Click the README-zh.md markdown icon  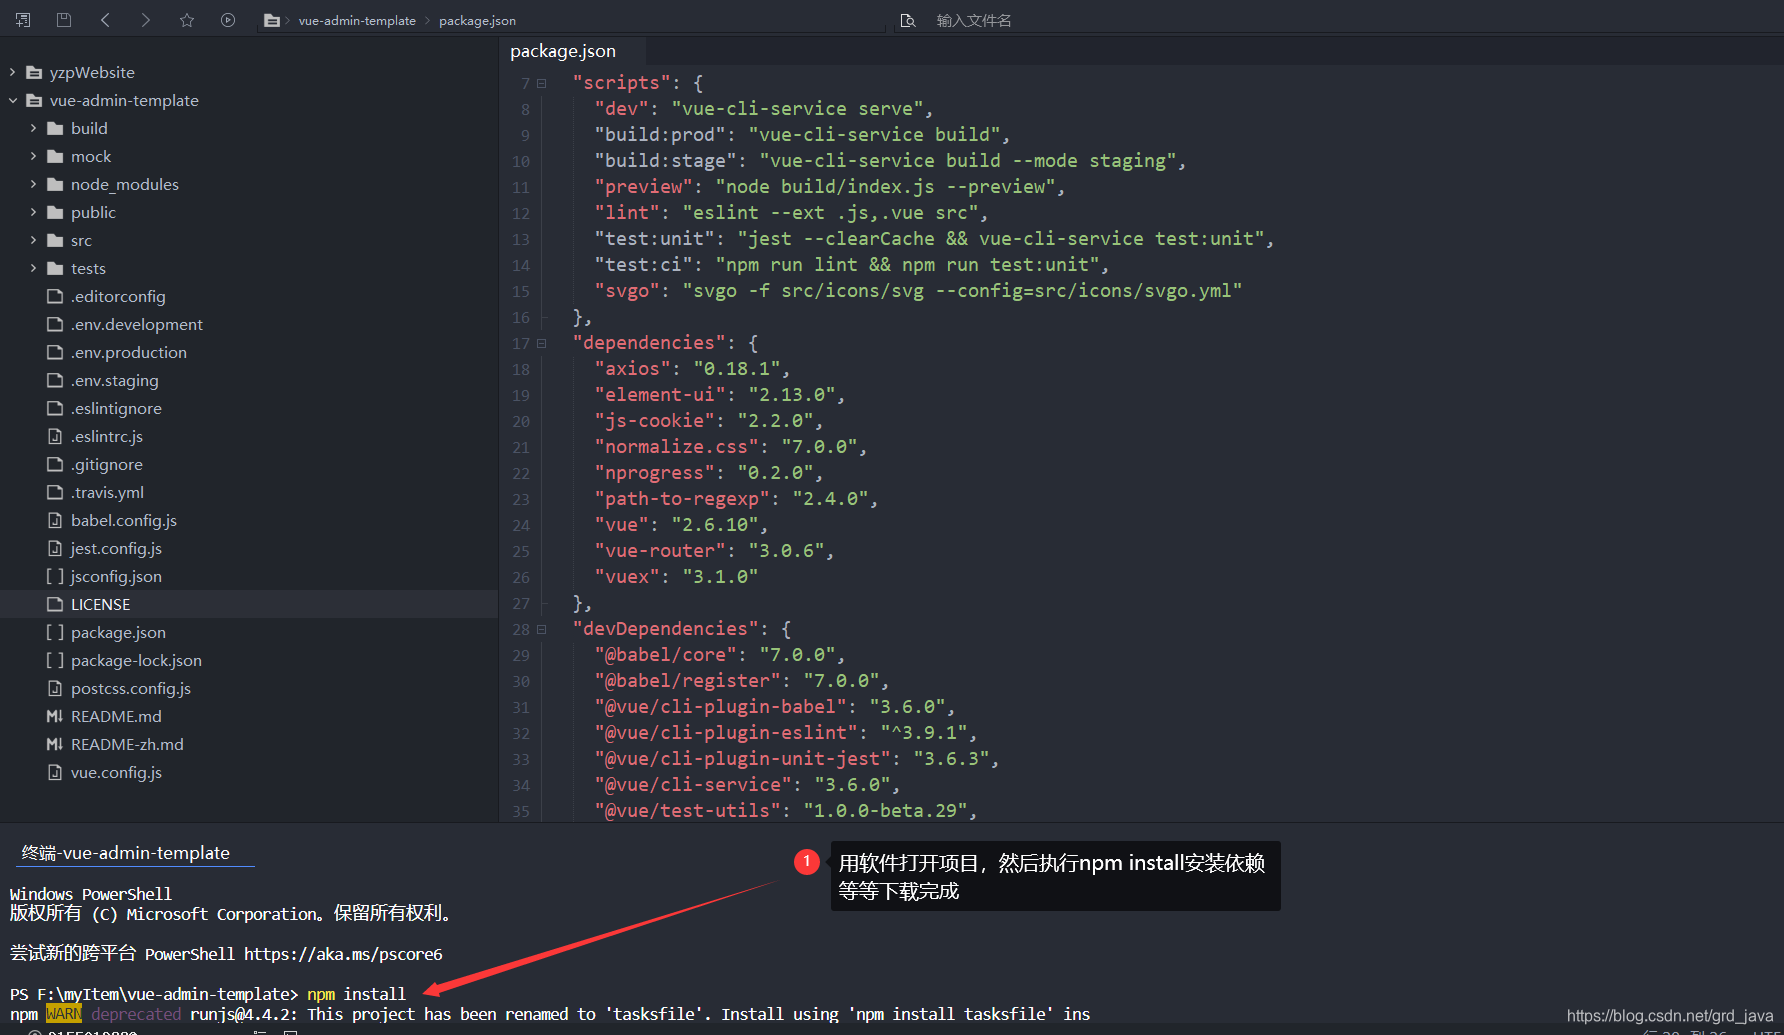coord(55,744)
